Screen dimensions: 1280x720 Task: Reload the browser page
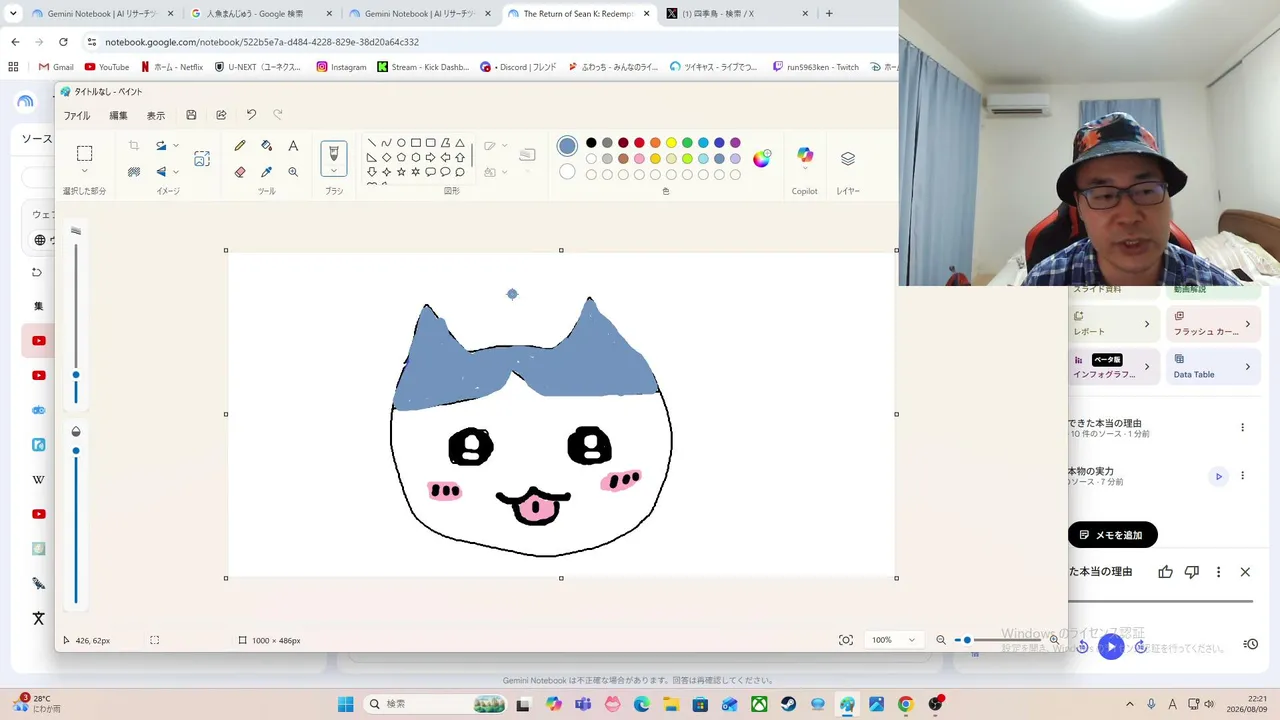point(63,42)
